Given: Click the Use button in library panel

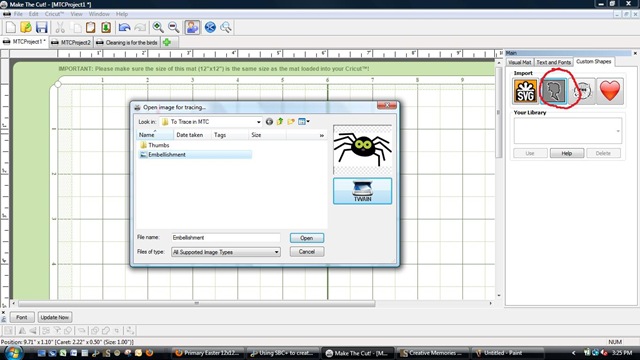Looking at the screenshot, I should coord(530,153).
